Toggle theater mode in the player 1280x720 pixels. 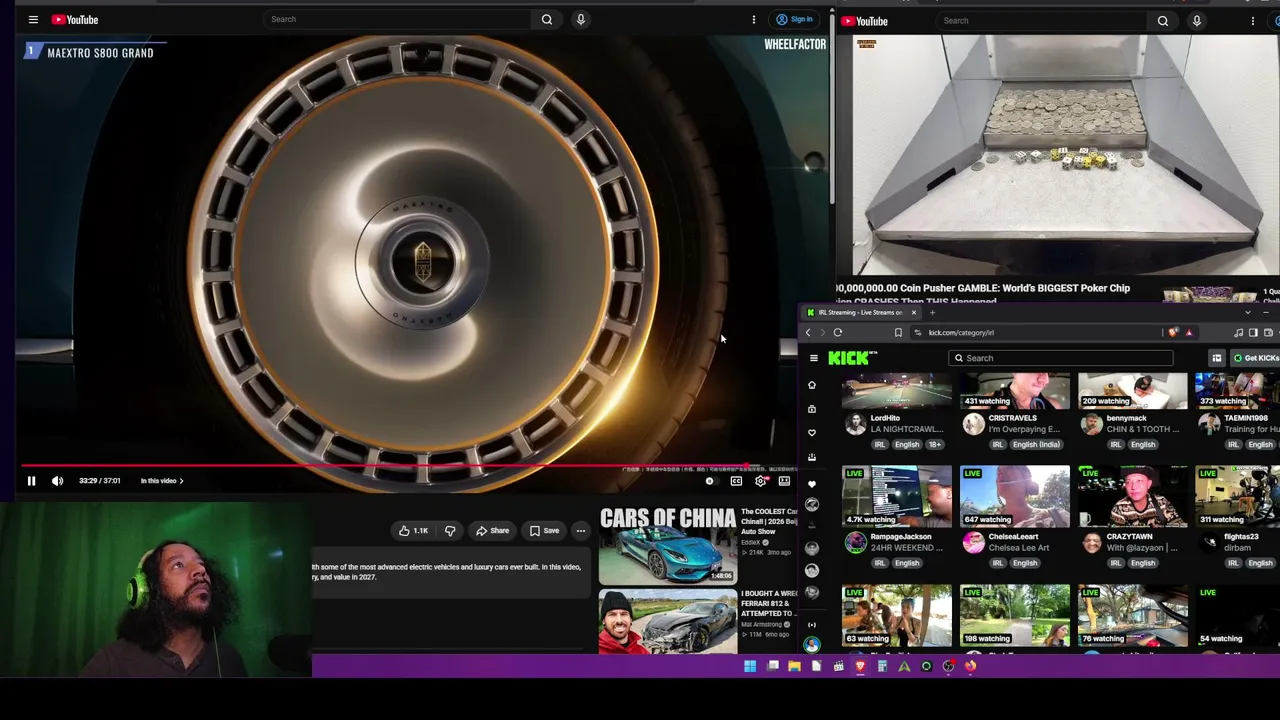[785, 481]
